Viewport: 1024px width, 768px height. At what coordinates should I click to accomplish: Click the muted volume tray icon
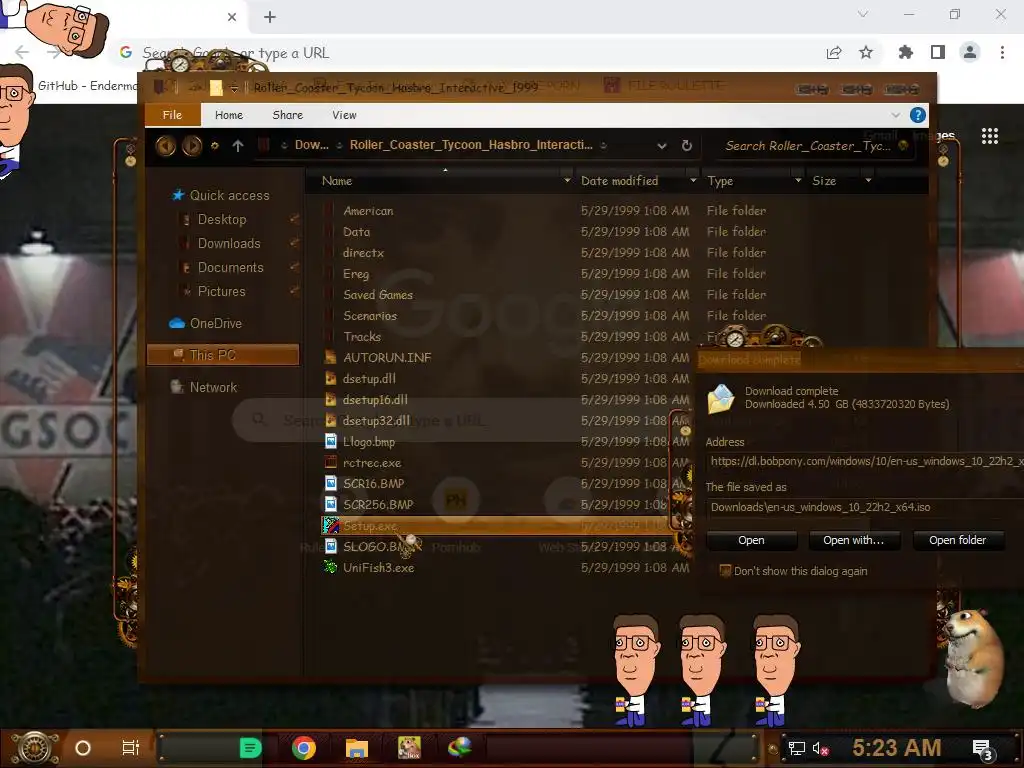coord(820,748)
